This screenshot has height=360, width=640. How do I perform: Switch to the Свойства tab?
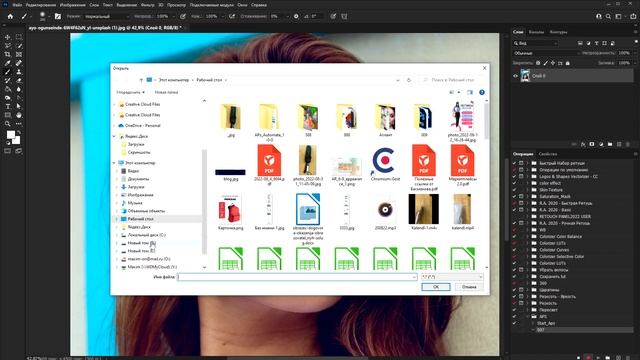point(548,154)
